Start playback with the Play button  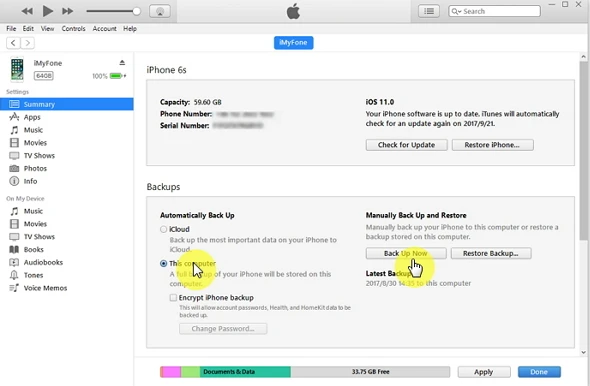[48, 11]
